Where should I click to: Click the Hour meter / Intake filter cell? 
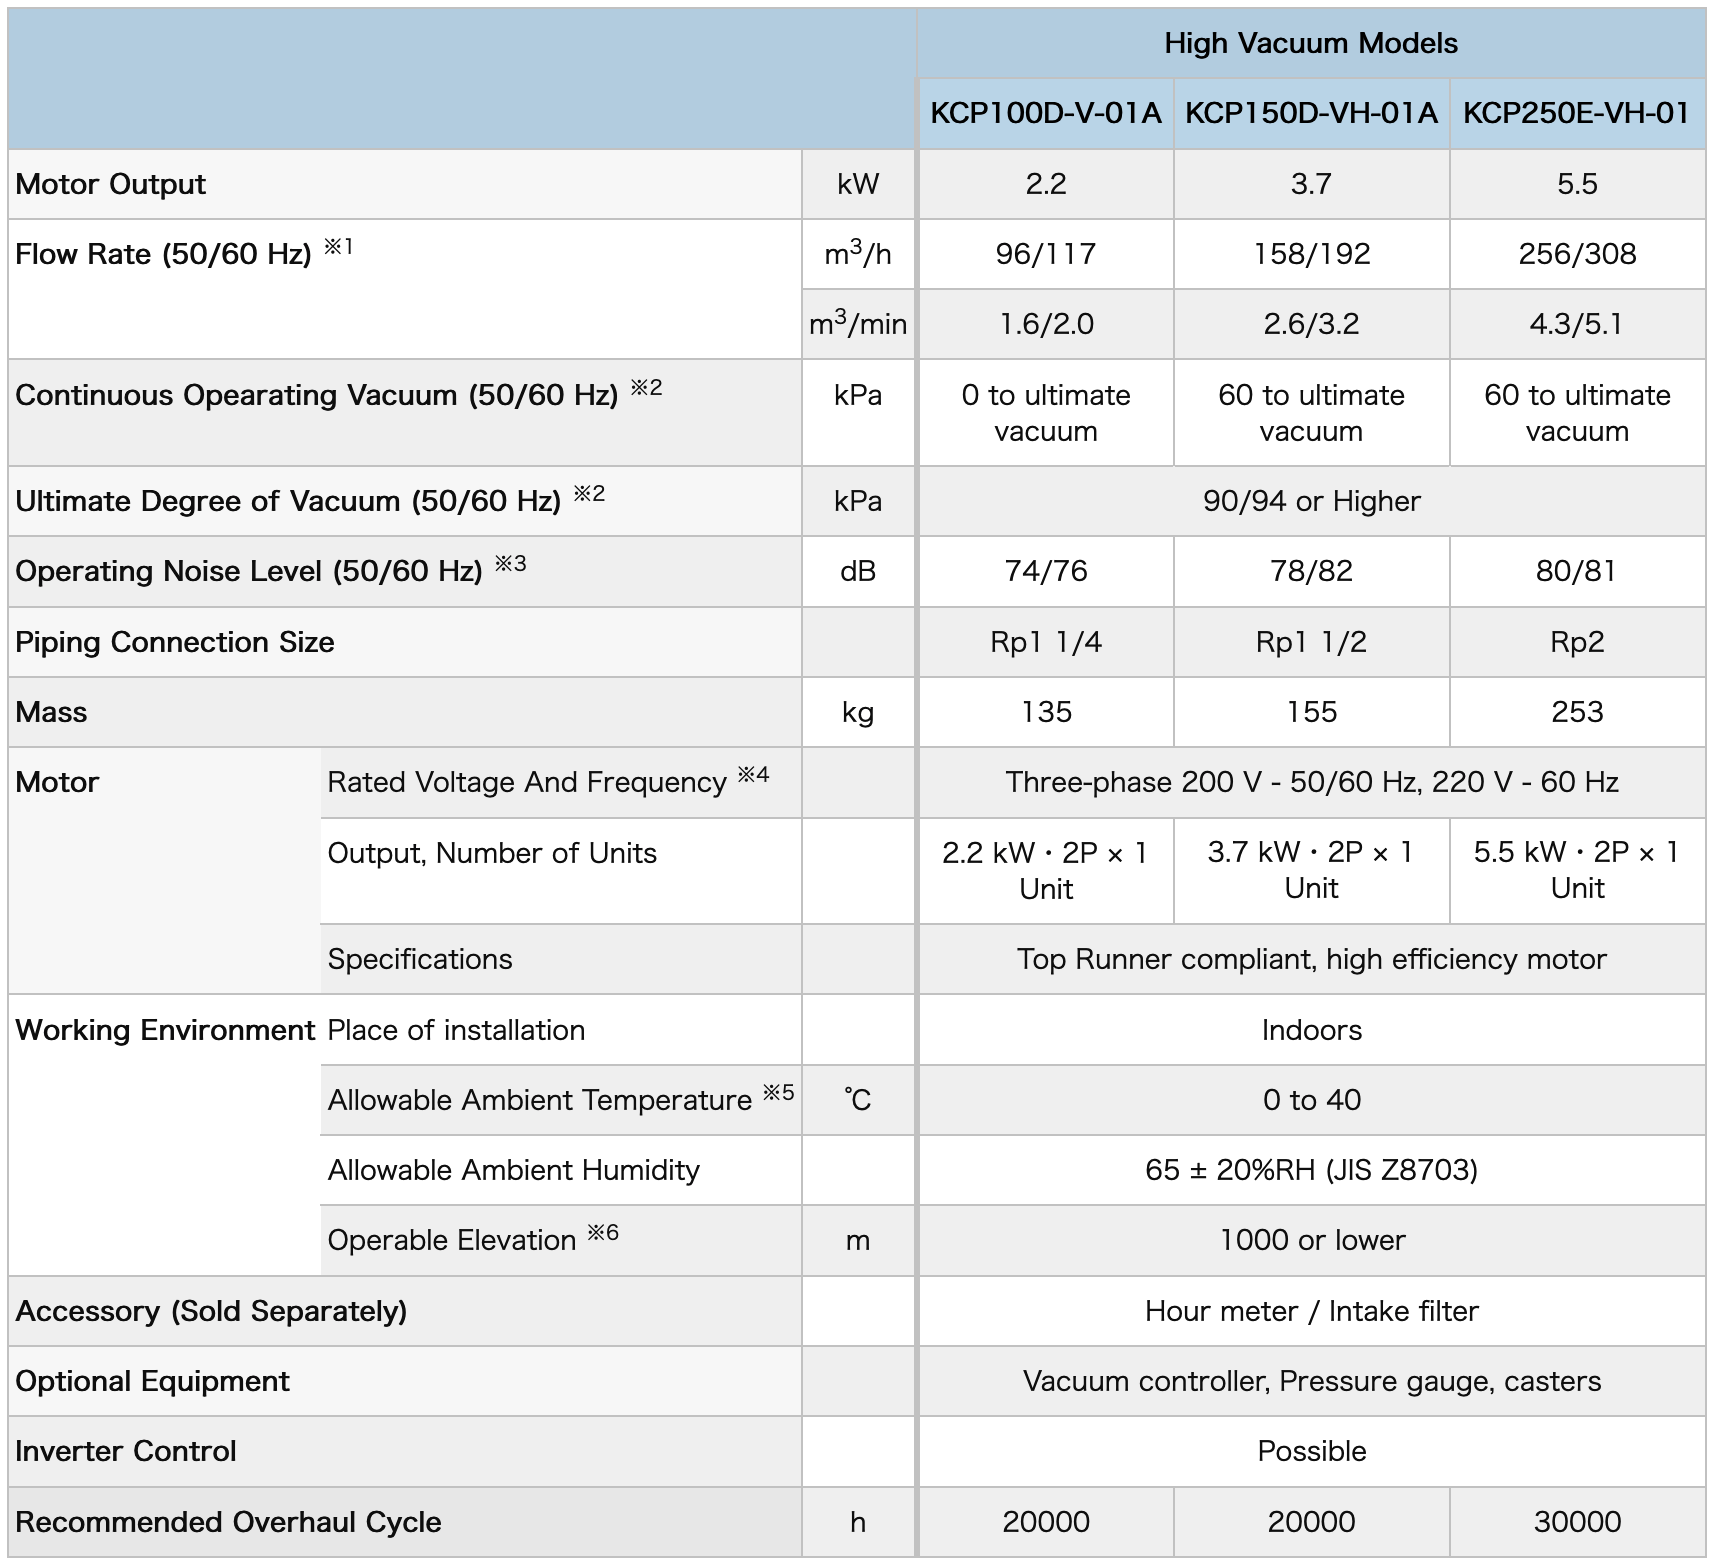point(1310,1311)
